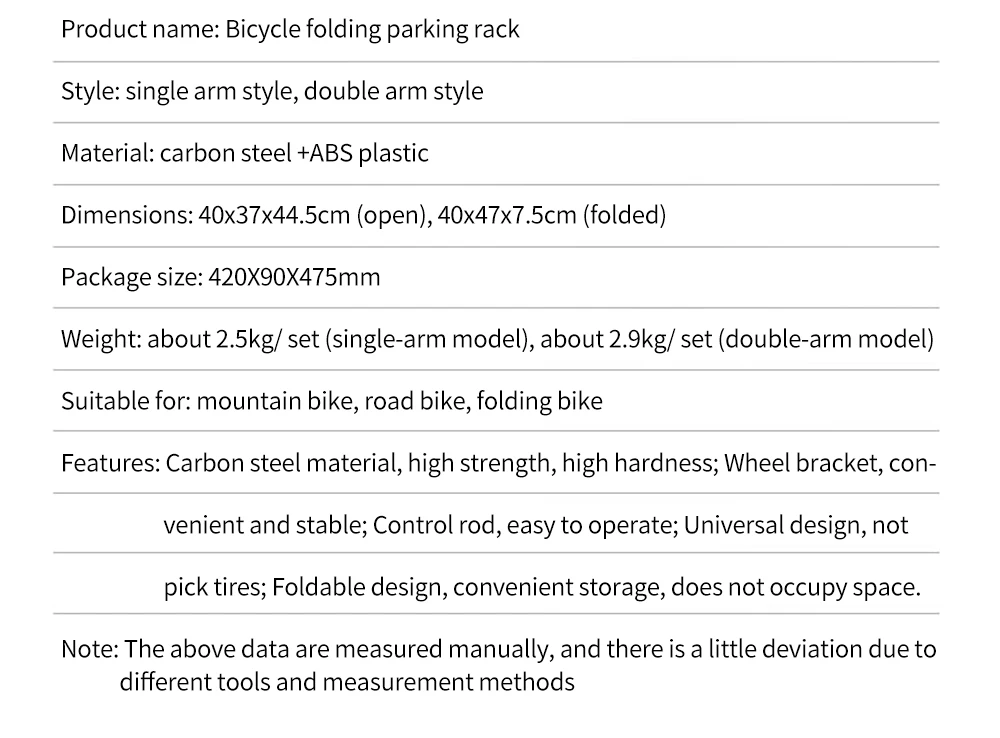The image size is (1000, 738).
Task: Click the 'Suitable for: mountain bike' row
Action: coord(207,401)
